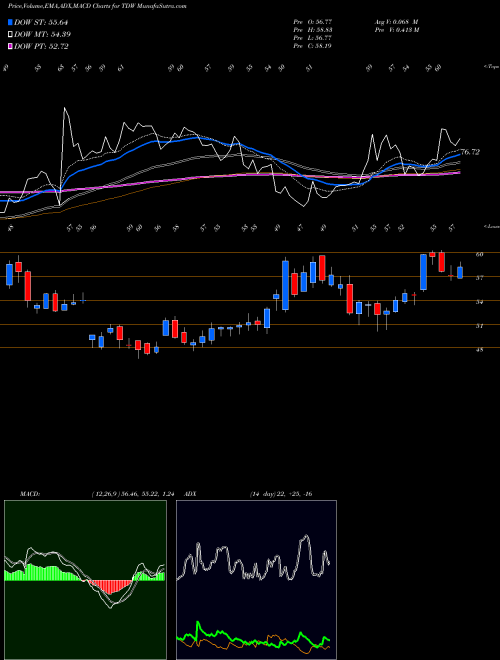This screenshot has width=500, height=660.
Task: Select the DOW MT: 54.39 legend text
Action: pos(42,35)
